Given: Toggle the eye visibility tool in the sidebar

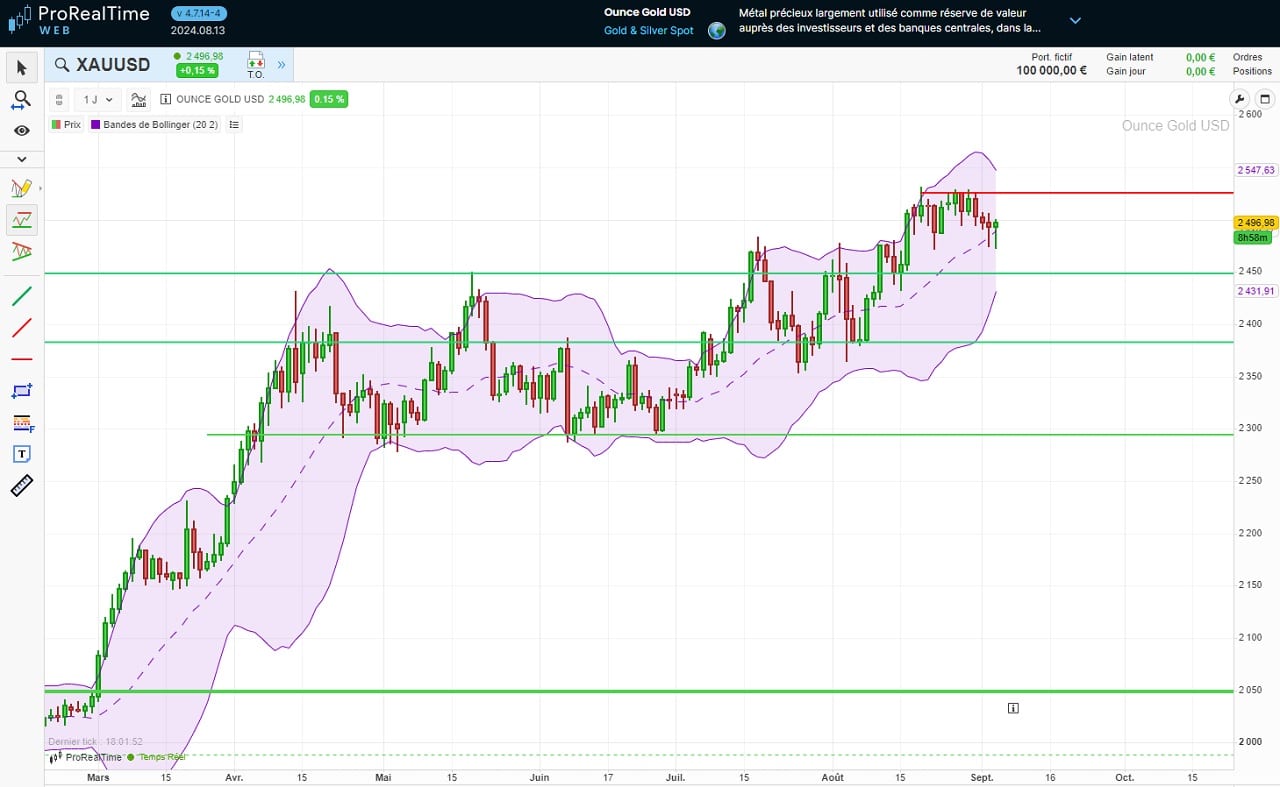Looking at the screenshot, I should pyautogui.click(x=22, y=131).
